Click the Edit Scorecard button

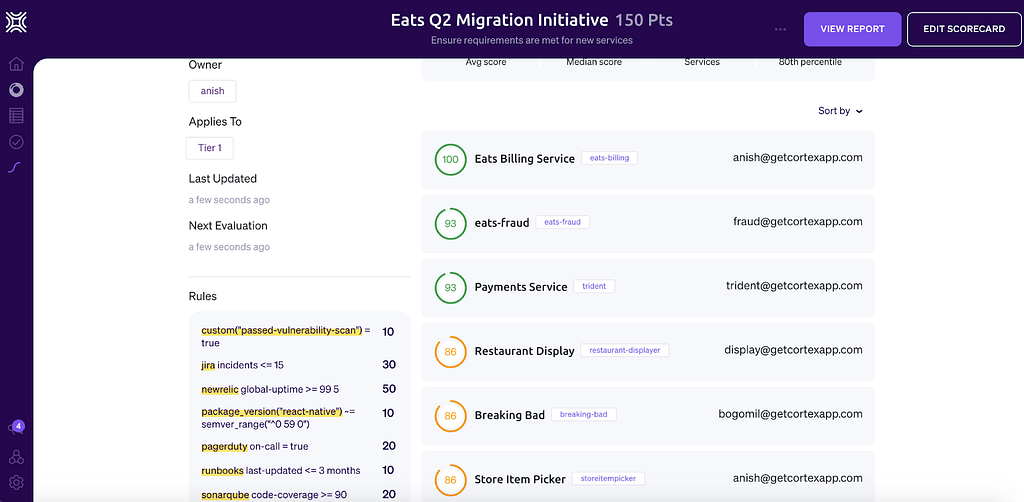pos(964,29)
